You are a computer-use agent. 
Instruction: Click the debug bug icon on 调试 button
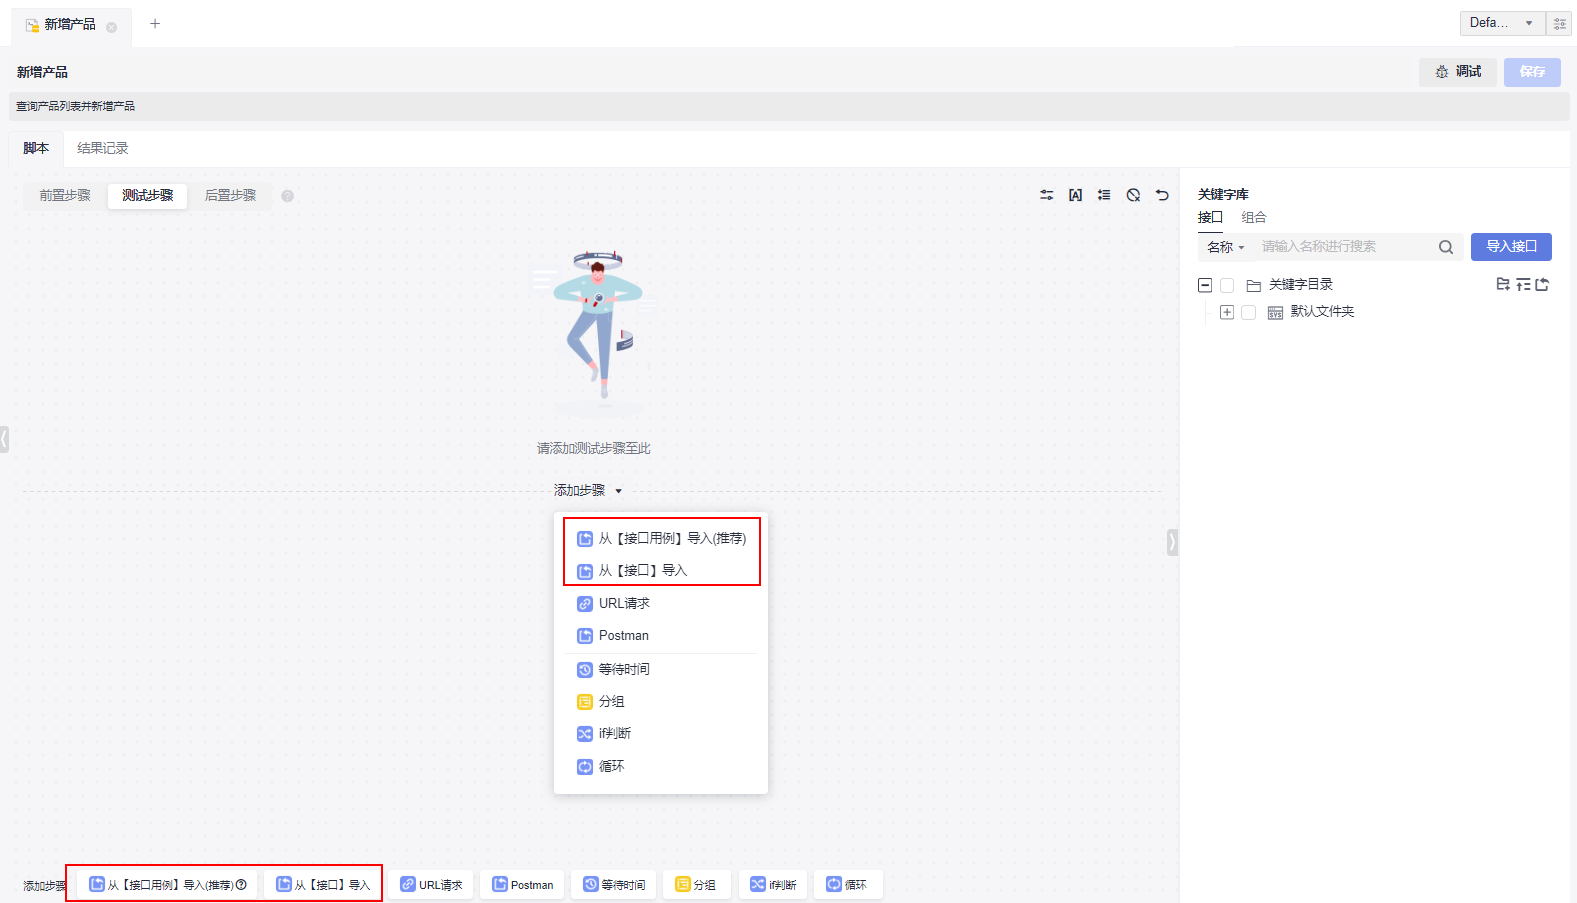(1442, 72)
